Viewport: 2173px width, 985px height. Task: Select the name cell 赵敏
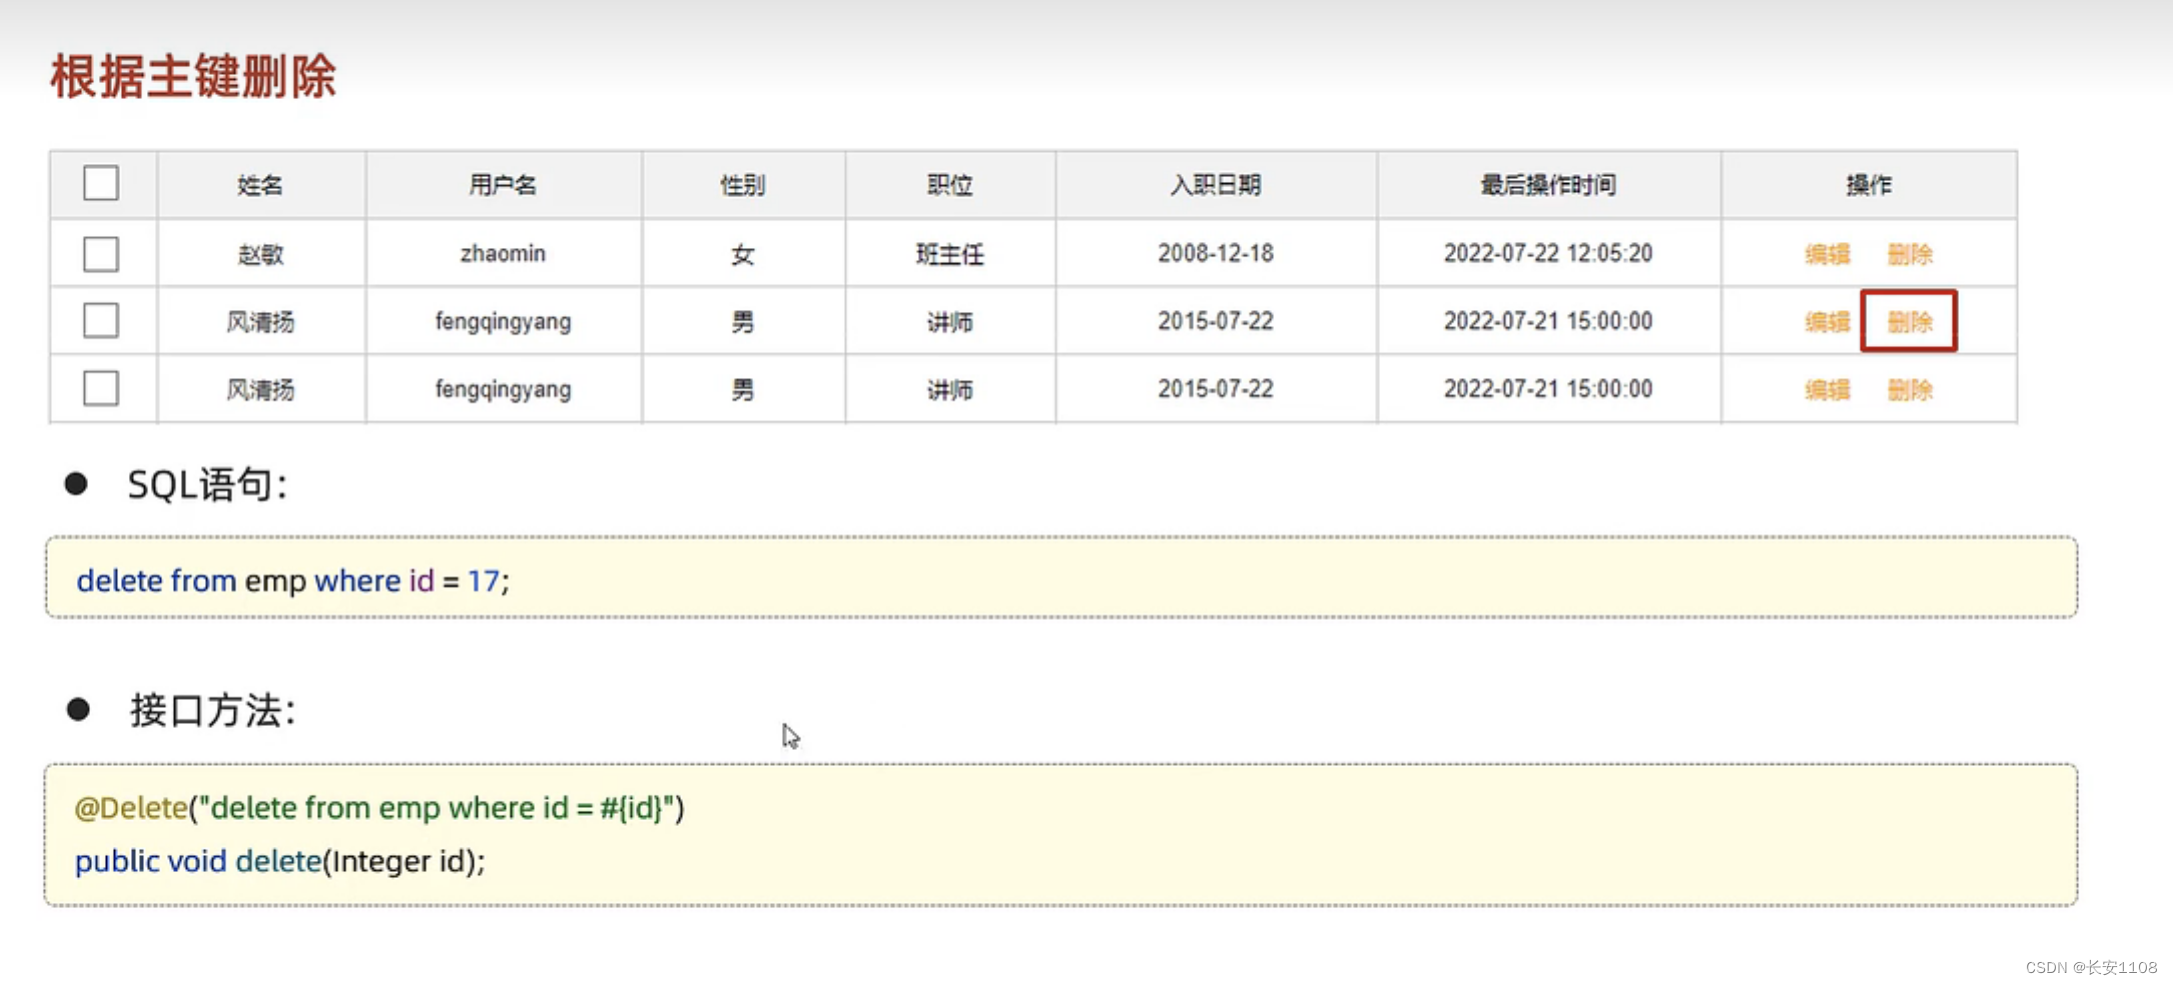pos(260,254)
